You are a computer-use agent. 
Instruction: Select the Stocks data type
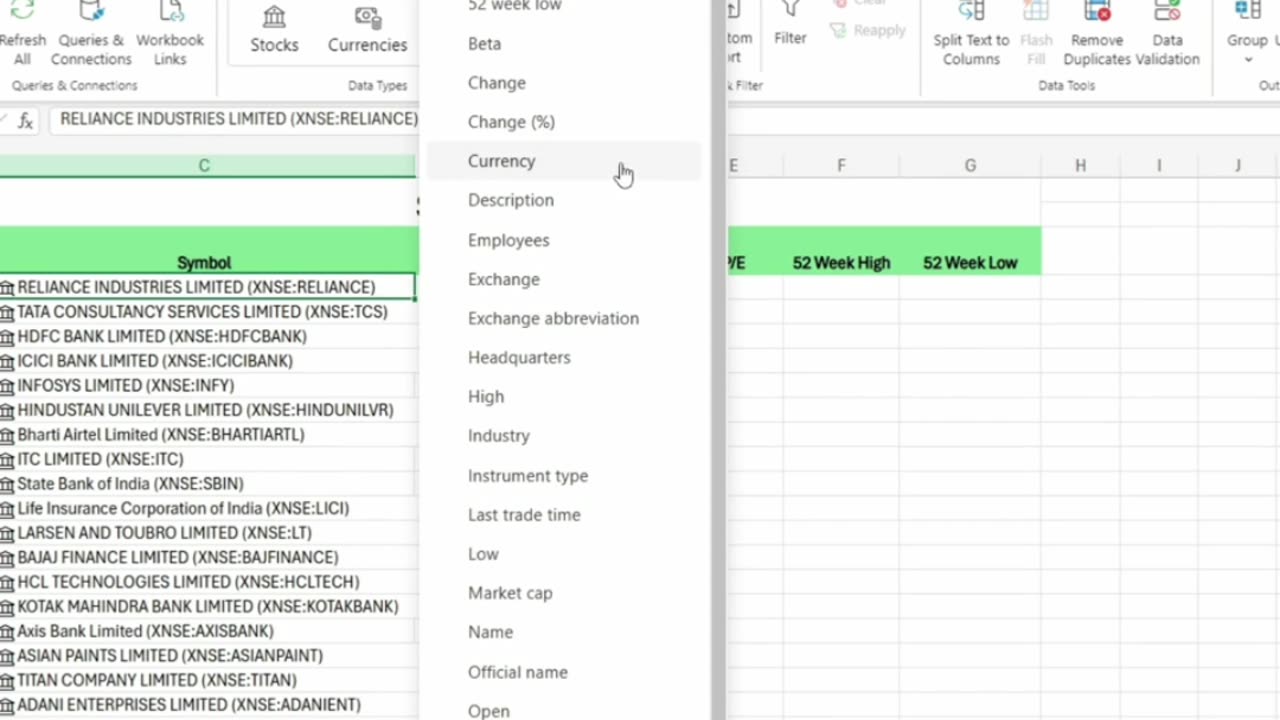click(x=274, y=30)
